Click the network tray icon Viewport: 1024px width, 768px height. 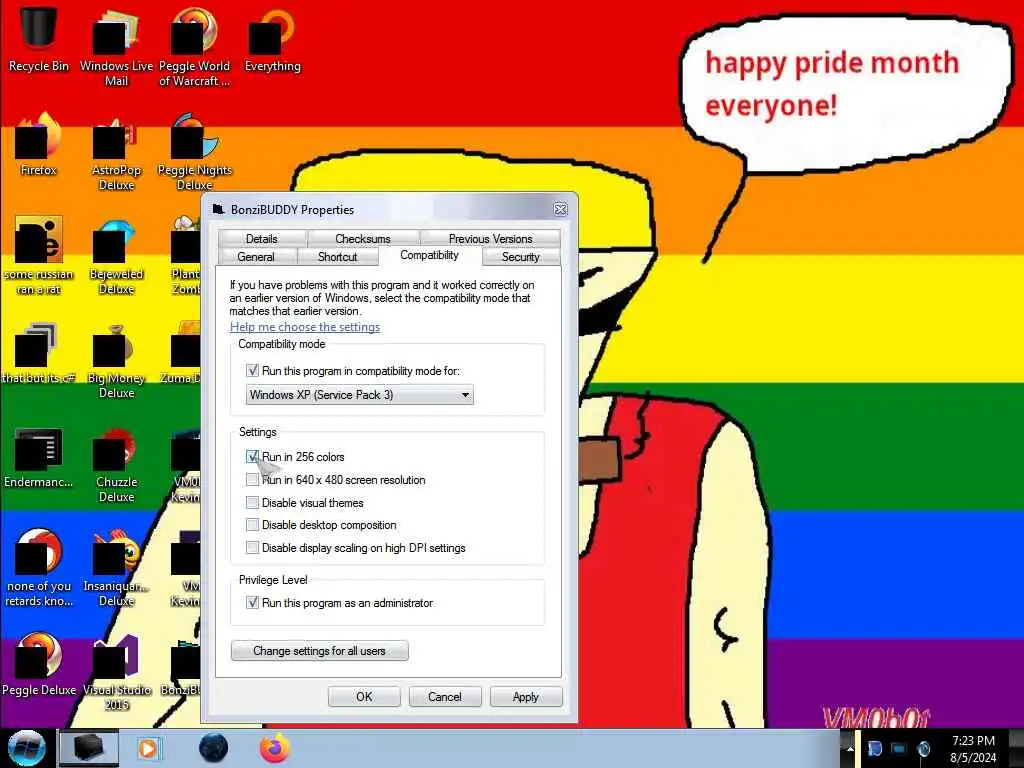click(x=899, y=748)
